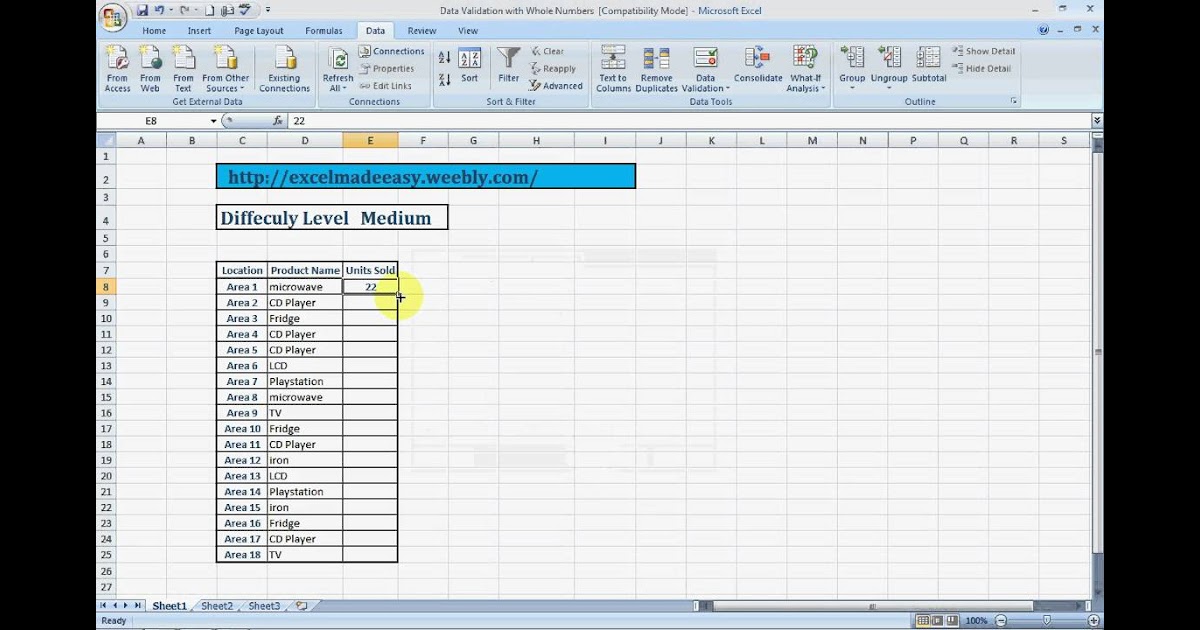Click Edit Links

click(x=386, y=86)
